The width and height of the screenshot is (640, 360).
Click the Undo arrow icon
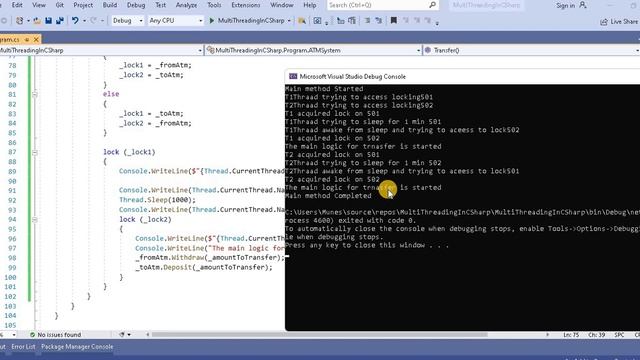pos(75,20)
